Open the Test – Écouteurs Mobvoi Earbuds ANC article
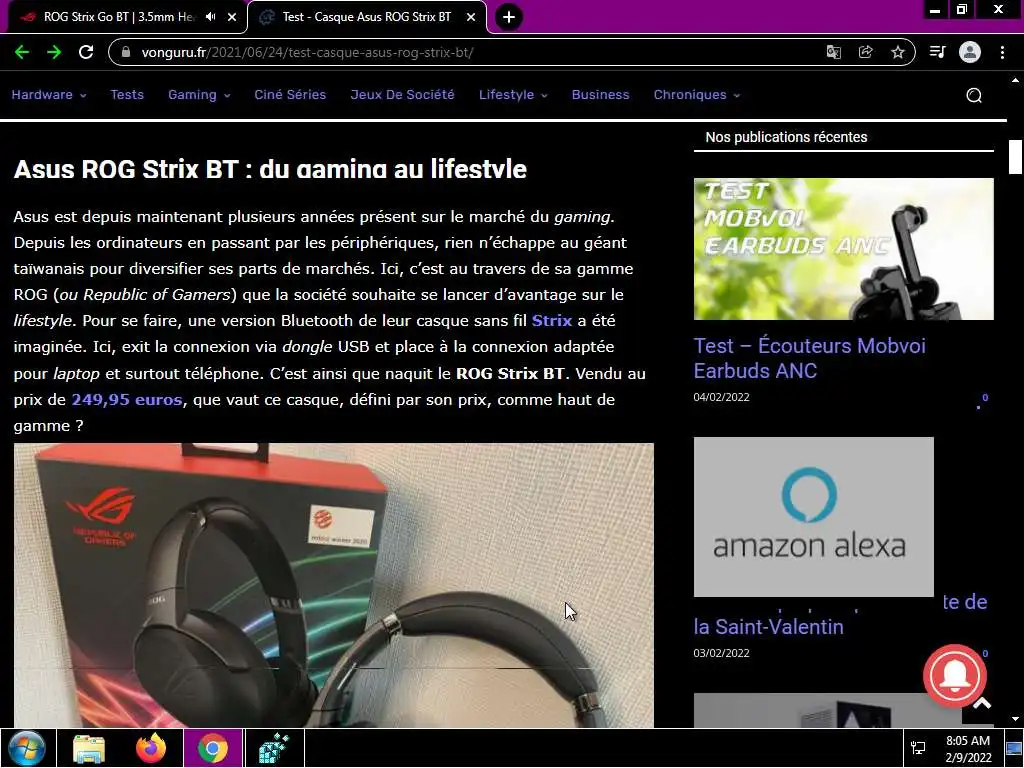This screenshot has height=768, width=1024. pyautogui.click(x=809, y=358)
